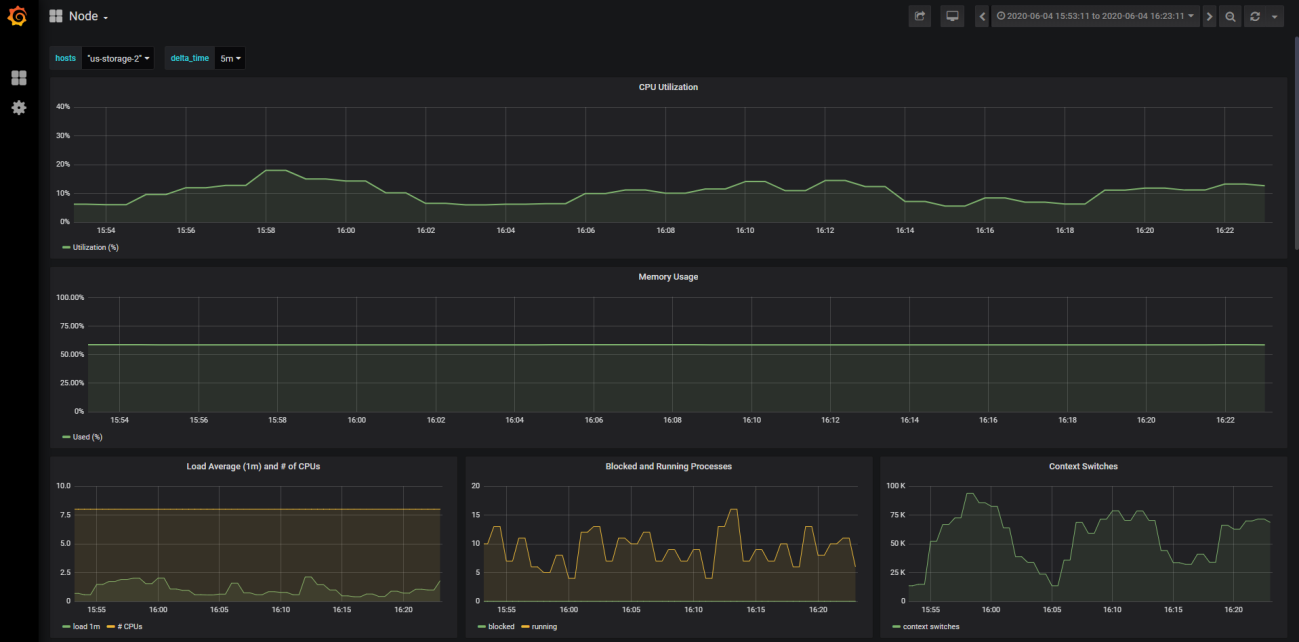Open Dashboards from the sidebar grid icon
1299x642 pixels.
18,78
